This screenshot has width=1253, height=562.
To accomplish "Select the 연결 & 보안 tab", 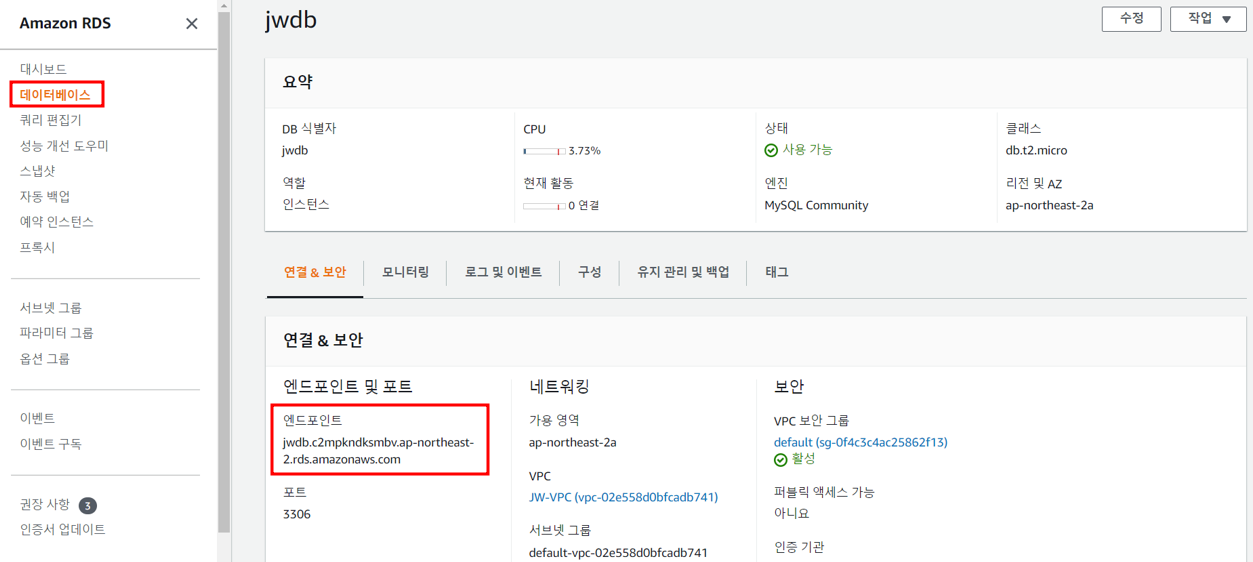I will click(x=315, y=272).
